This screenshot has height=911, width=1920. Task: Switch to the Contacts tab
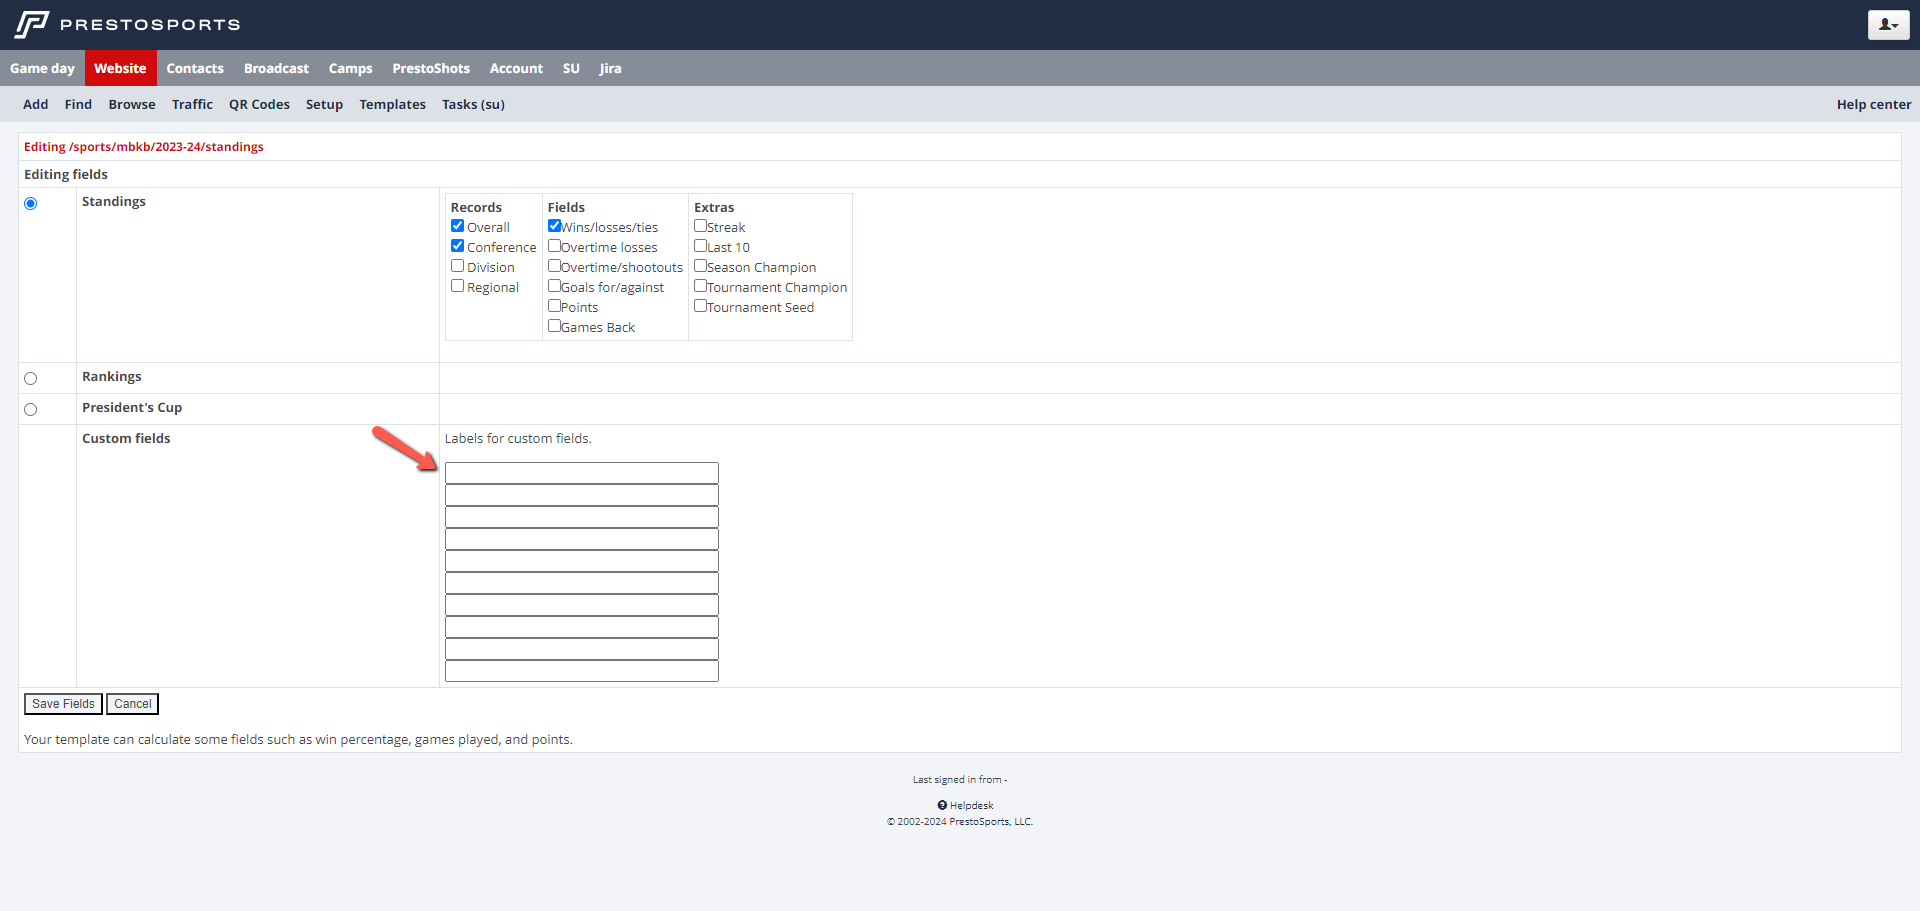click(x=195, y=68)
